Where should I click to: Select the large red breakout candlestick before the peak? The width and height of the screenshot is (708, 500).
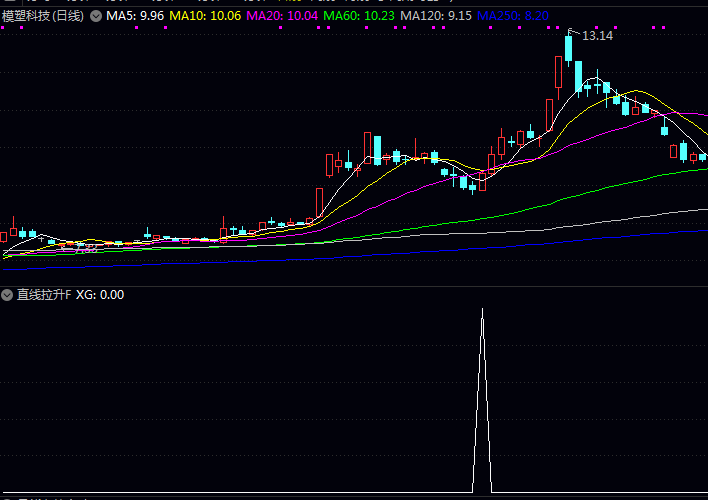coord(557,72)
